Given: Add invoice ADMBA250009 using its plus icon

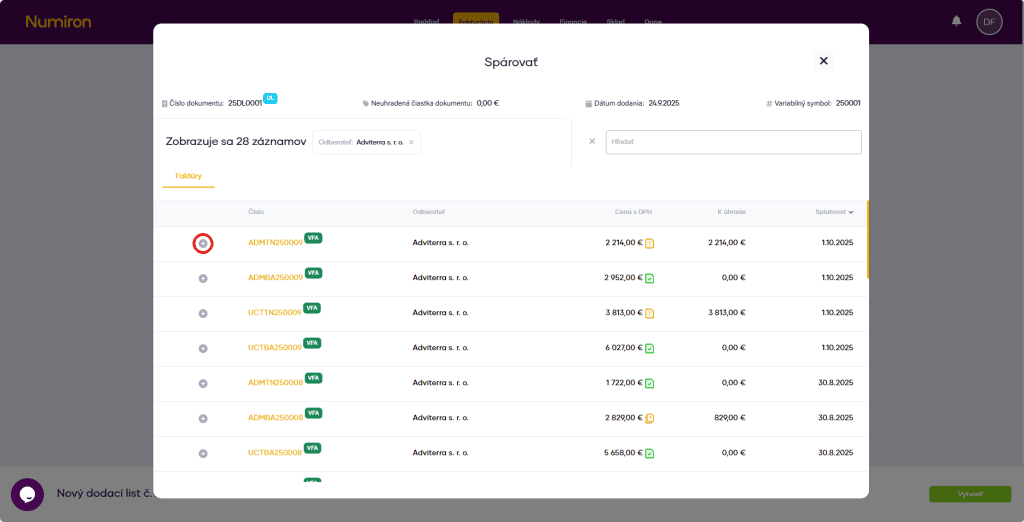Looking at the screenshot, I should [203, 278].
